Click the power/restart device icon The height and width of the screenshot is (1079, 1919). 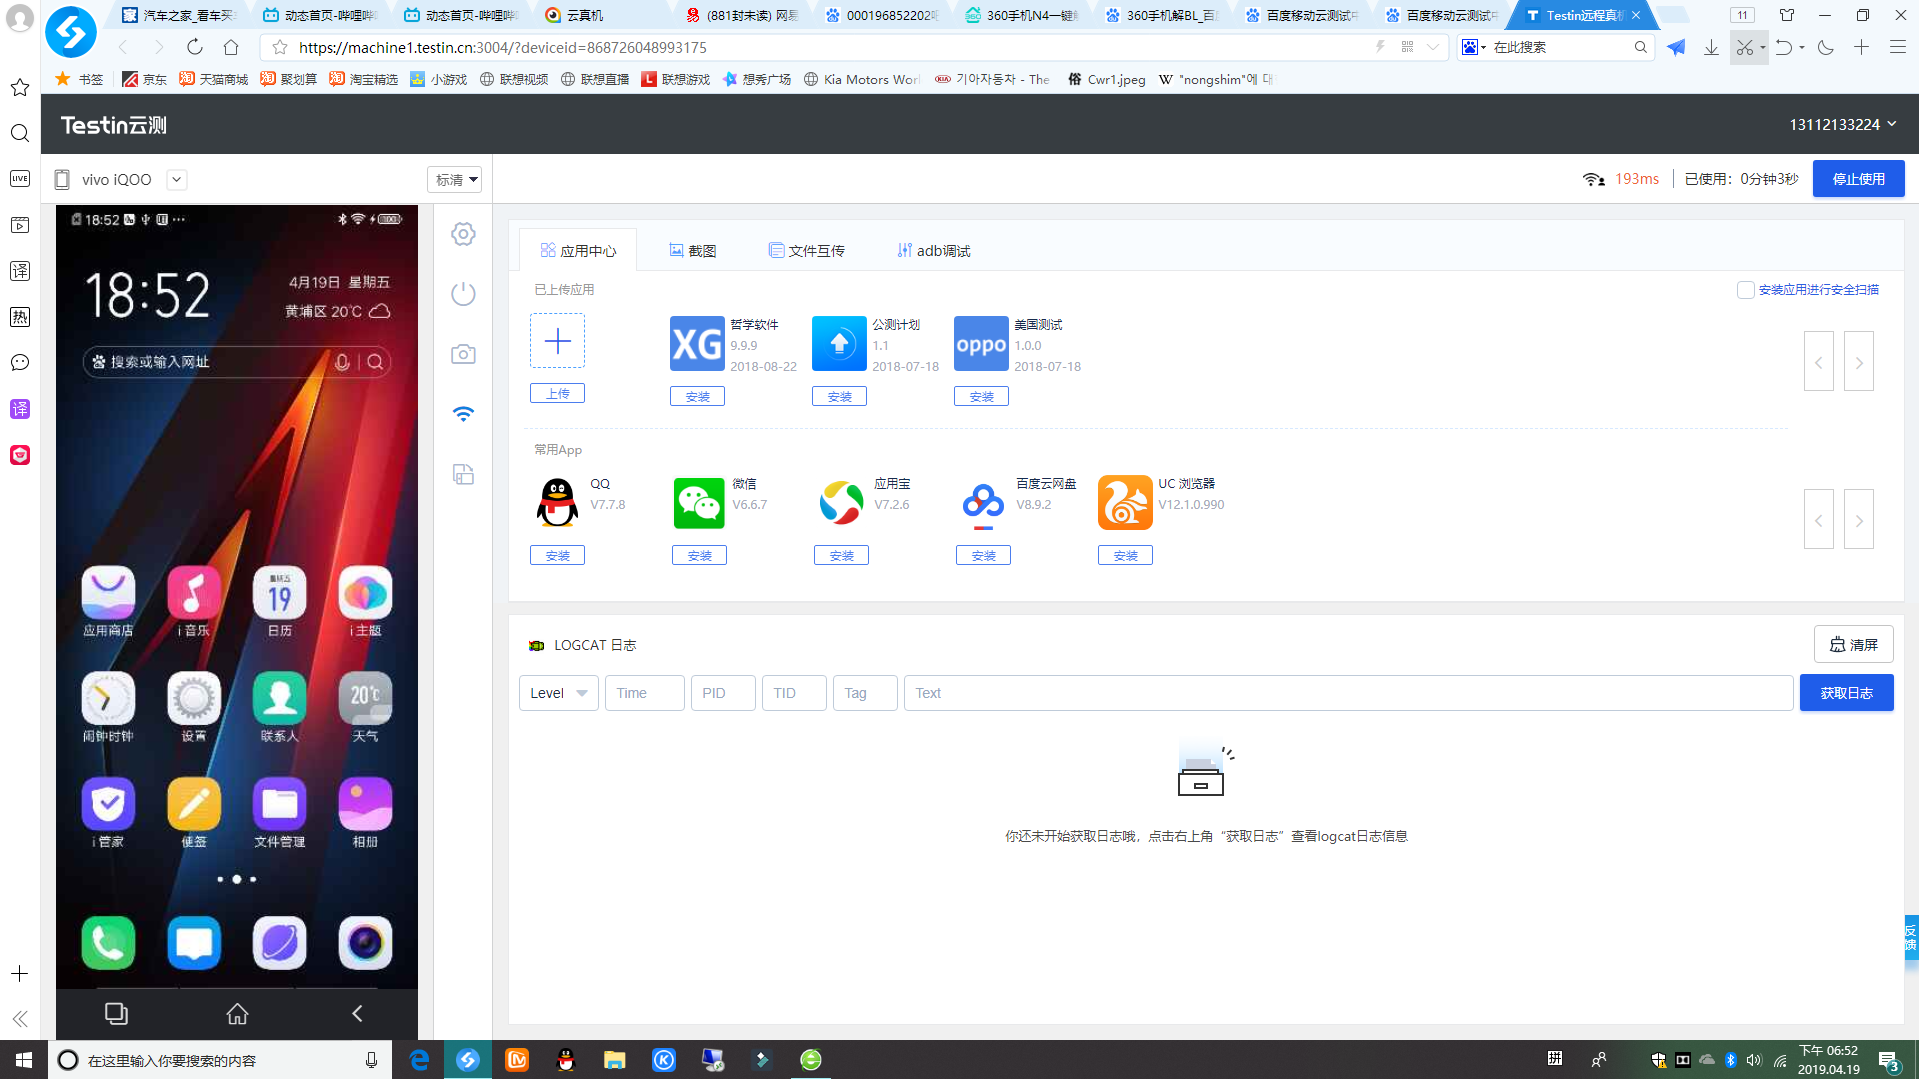(463, 293)
